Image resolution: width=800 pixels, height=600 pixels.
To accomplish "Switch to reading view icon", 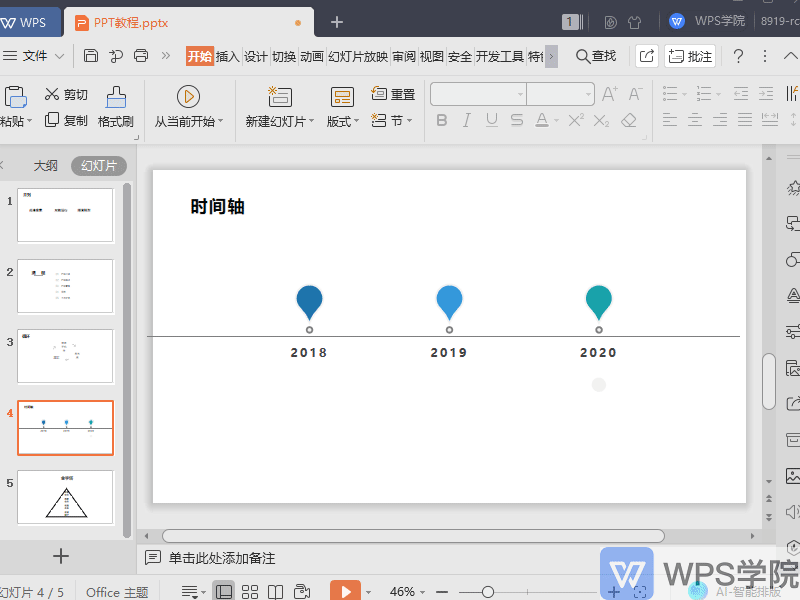I will pos(276,591).
